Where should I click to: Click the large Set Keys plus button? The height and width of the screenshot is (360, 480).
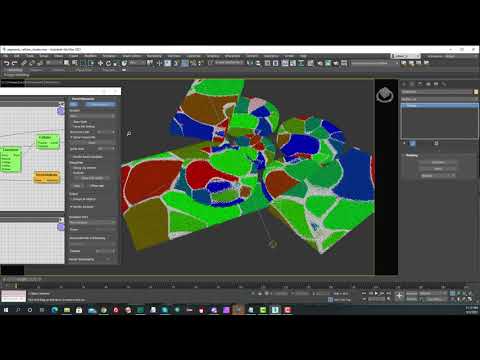(399, 296)
